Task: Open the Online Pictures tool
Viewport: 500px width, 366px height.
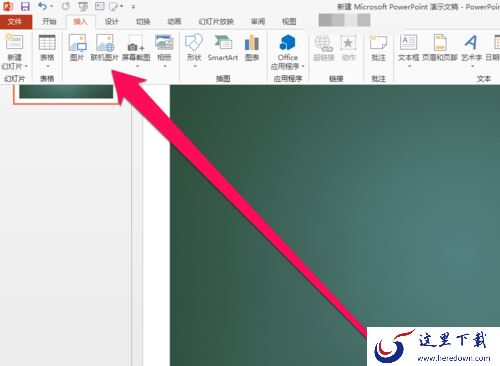Action: click(105, 48)
